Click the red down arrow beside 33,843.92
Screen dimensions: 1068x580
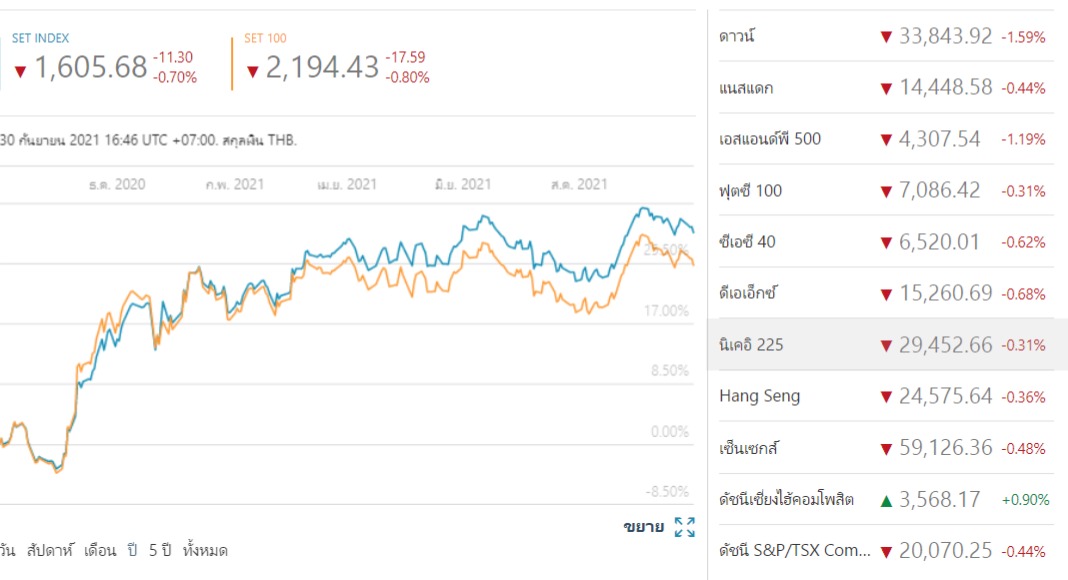point(885,37)
